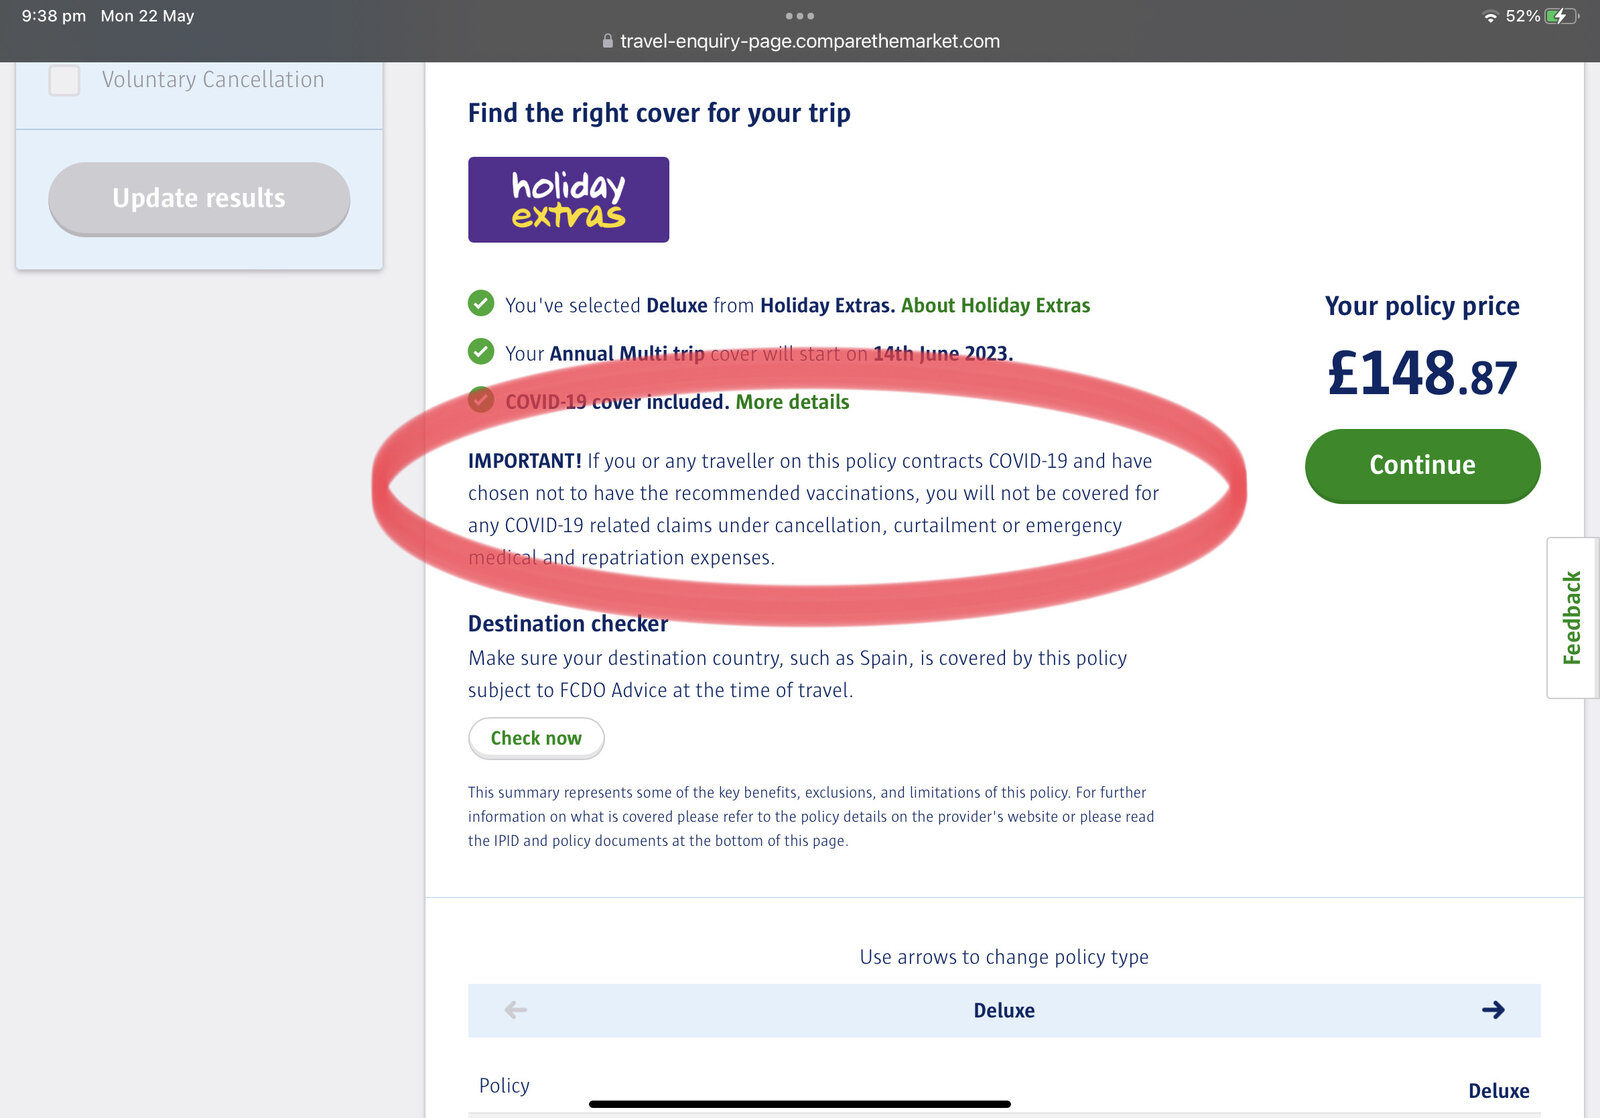Tap the Holiday Extras logo
Image resolution: width=1600 pixels, height=1118 pixels.
point(568,200)
